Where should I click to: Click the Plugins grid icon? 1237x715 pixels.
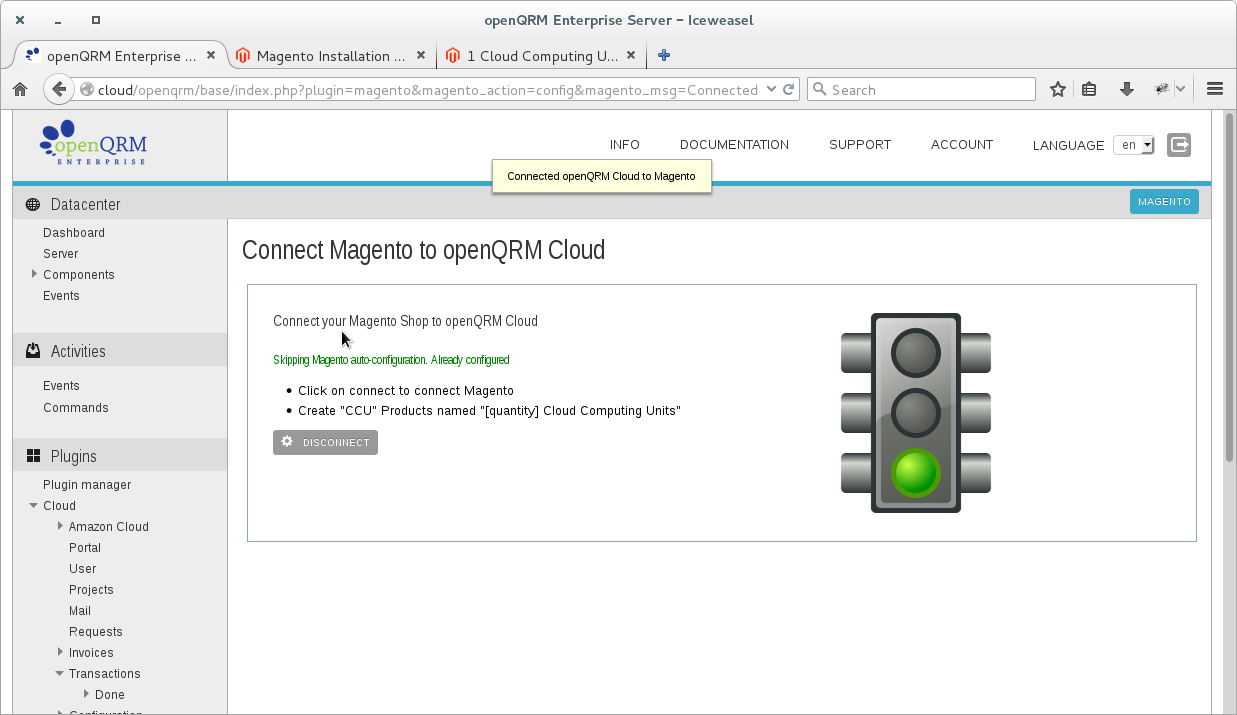pyautogui.click(x=33, y=456)
